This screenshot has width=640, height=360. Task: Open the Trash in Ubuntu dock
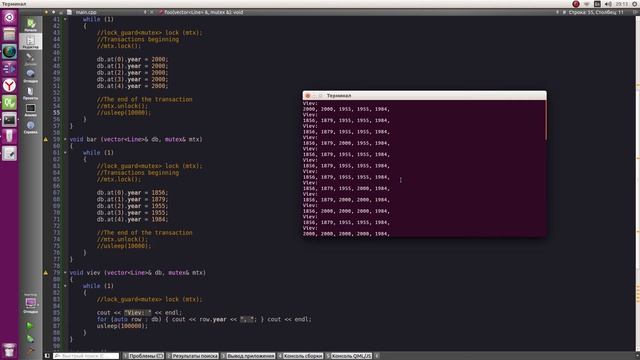9,350
